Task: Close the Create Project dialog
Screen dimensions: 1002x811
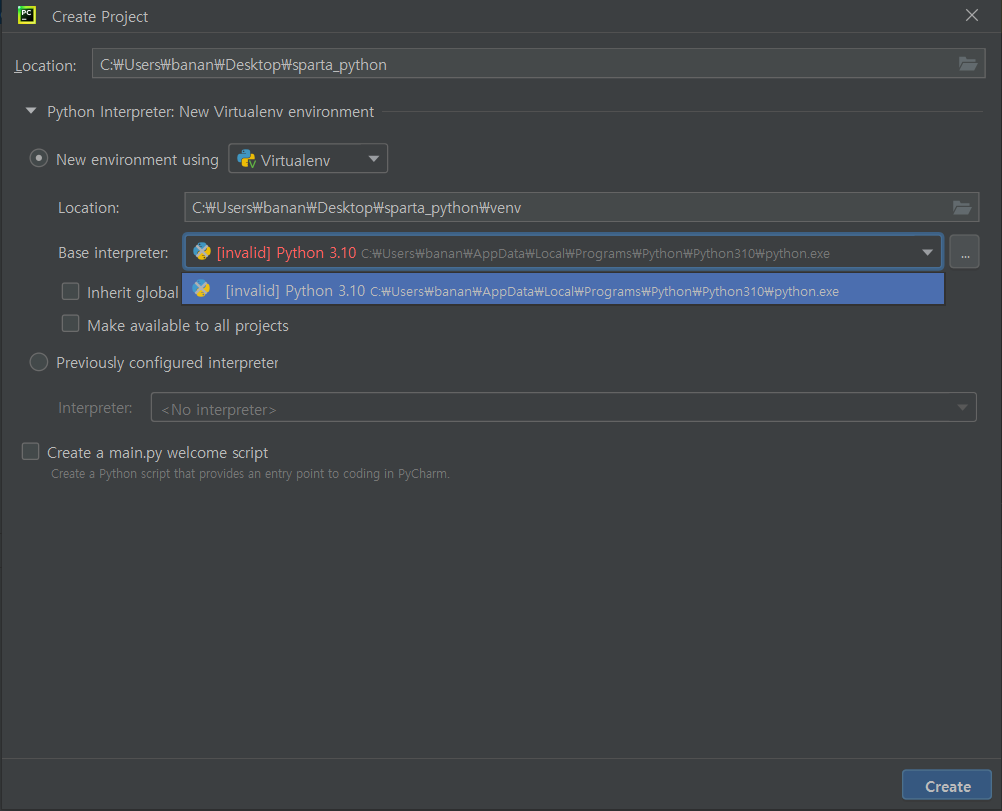Action: pyautogui.click(x=971, y=15)
